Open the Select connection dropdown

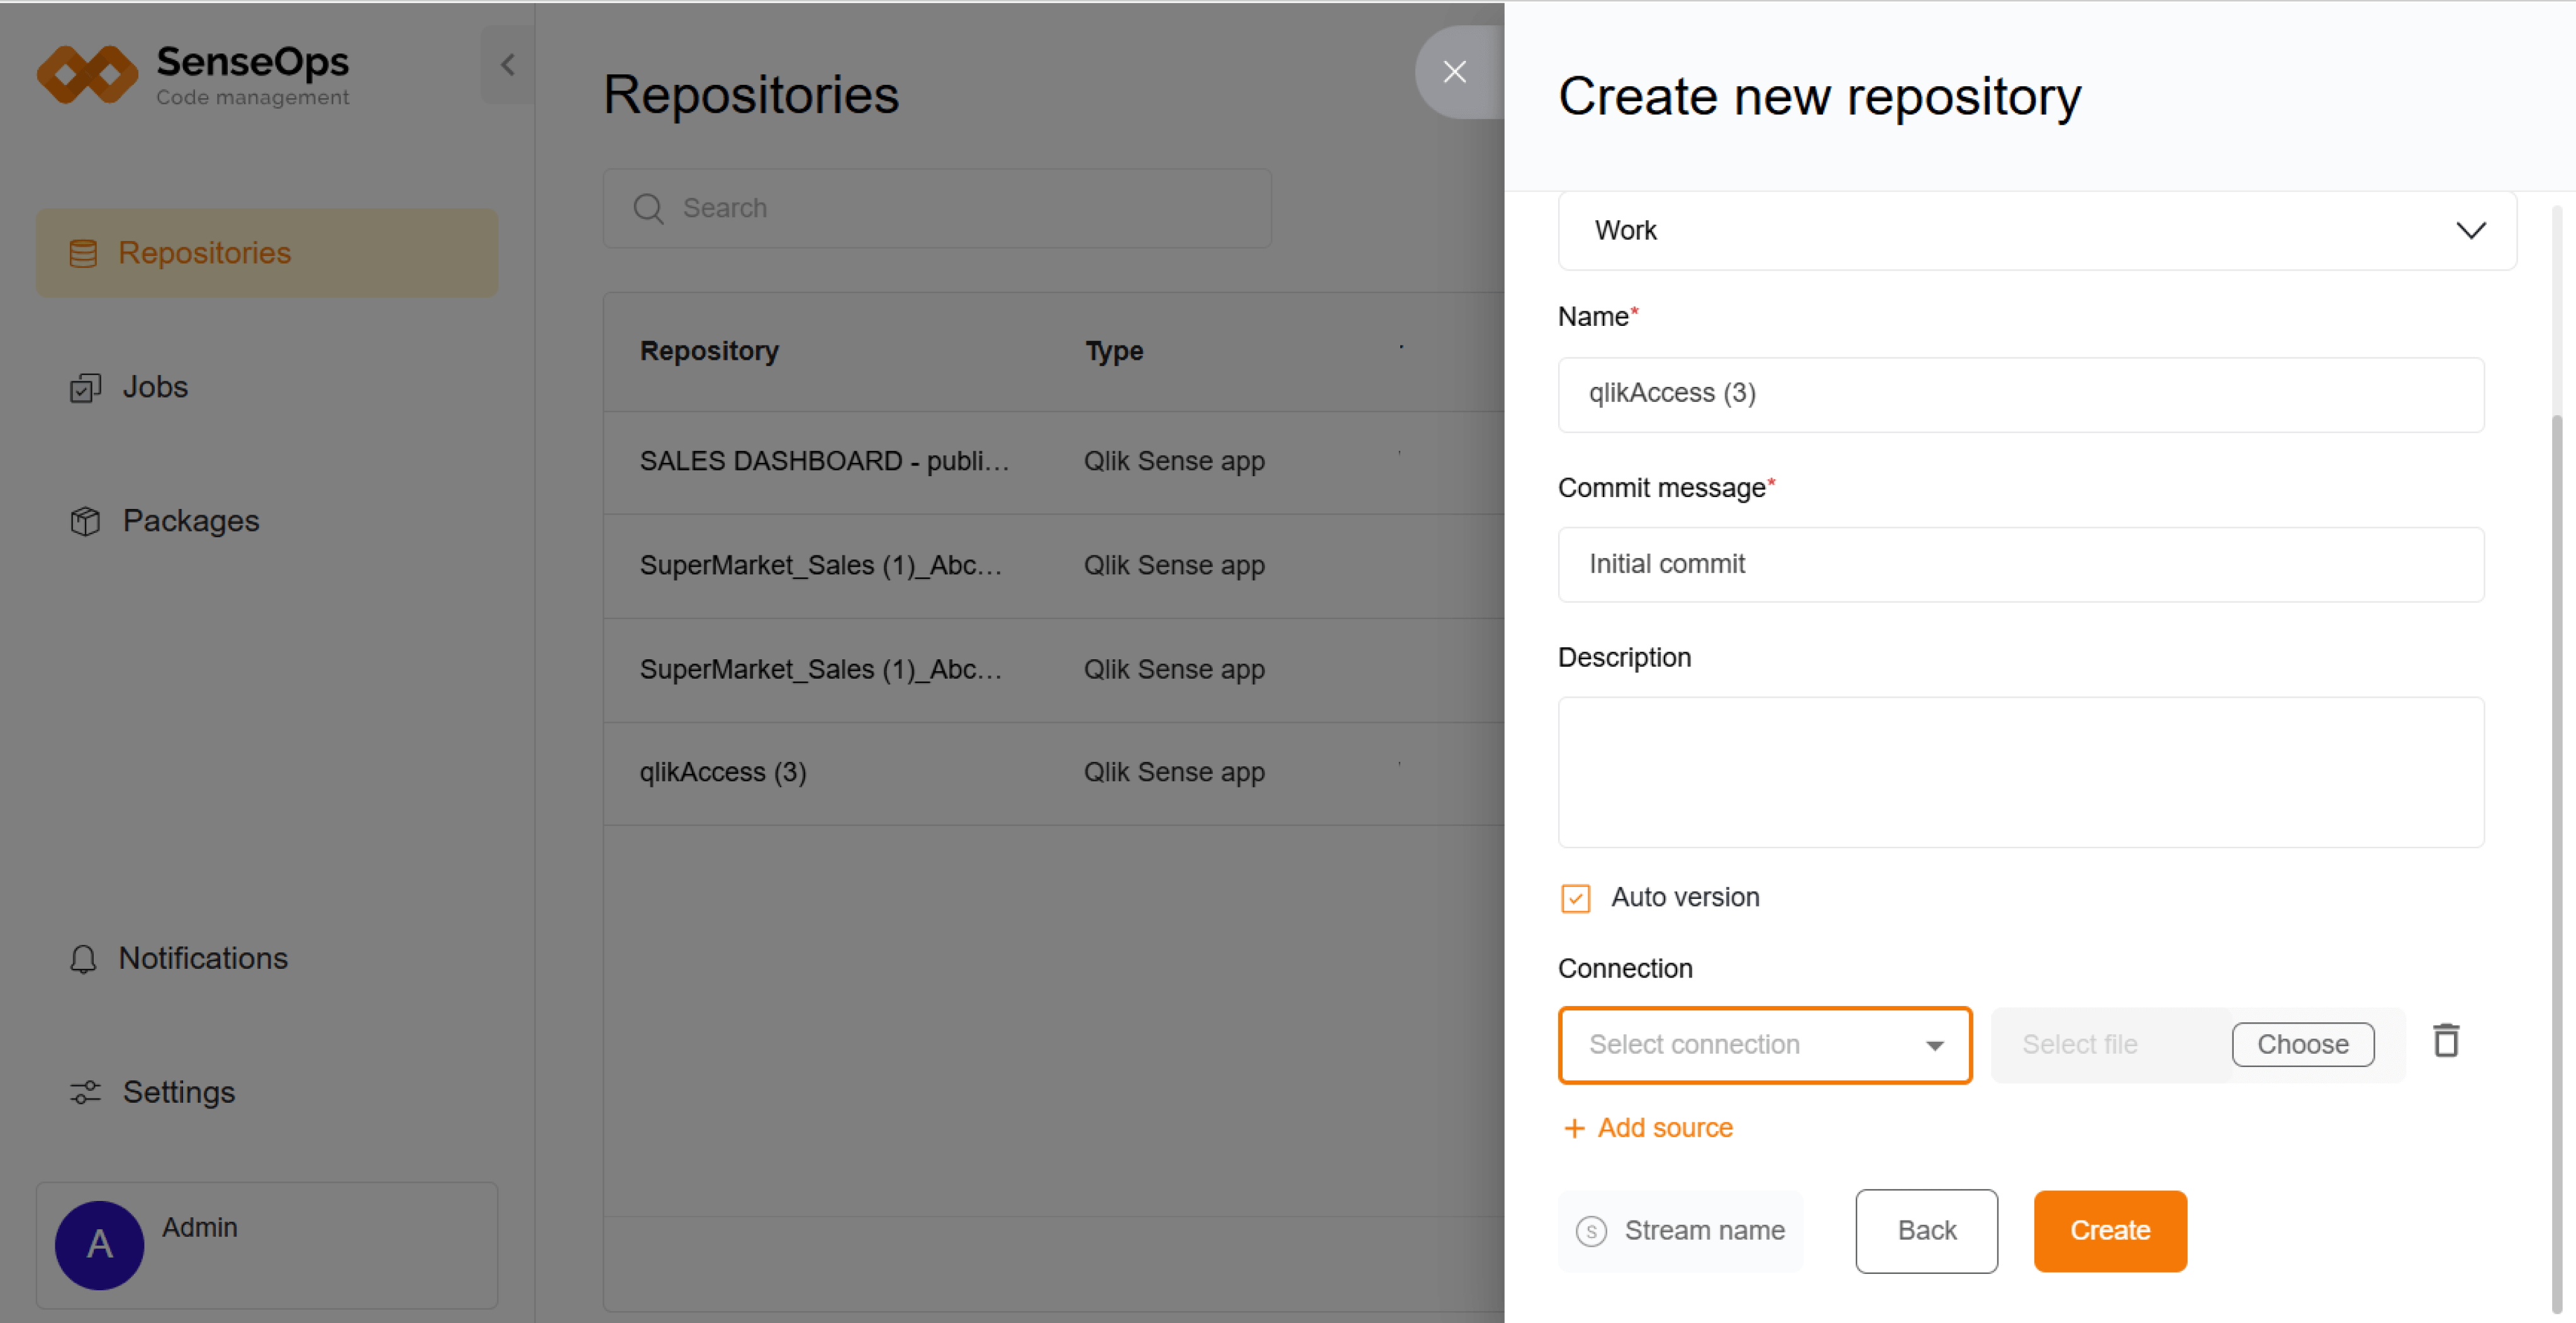click(x=1765, y=1045)
